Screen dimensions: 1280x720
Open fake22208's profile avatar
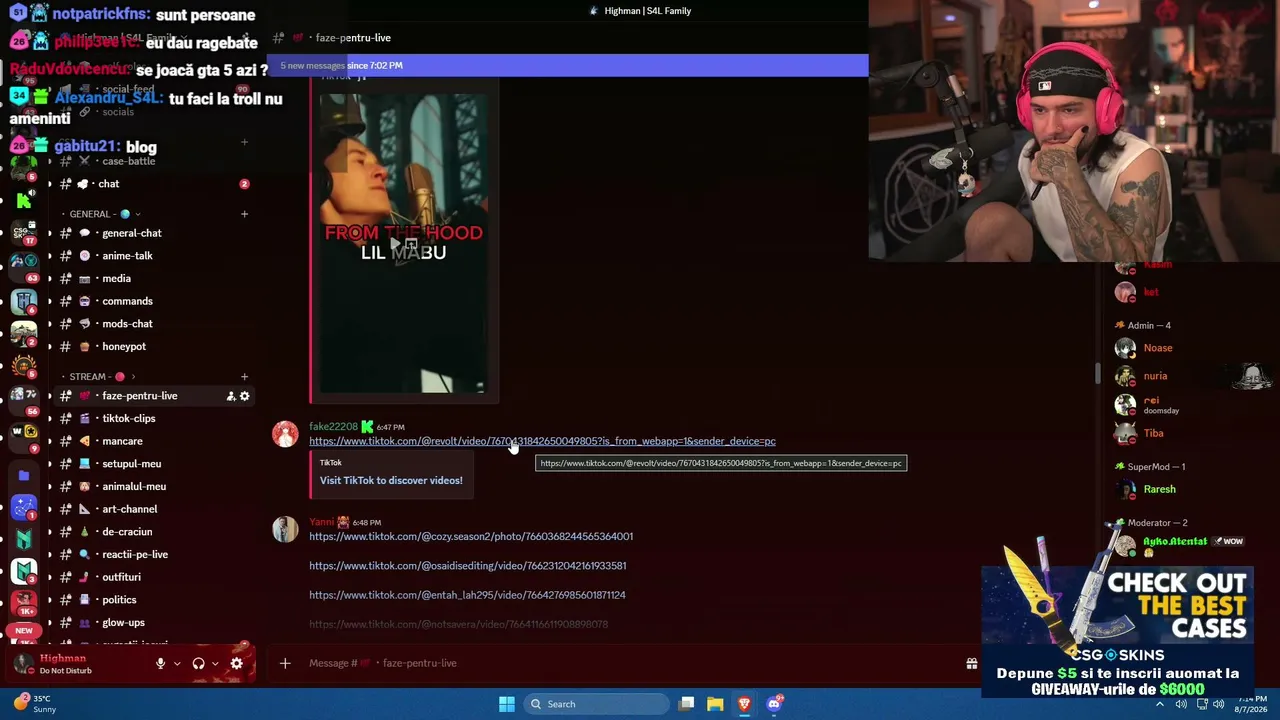pyautogui.click(x=285, y=434)
